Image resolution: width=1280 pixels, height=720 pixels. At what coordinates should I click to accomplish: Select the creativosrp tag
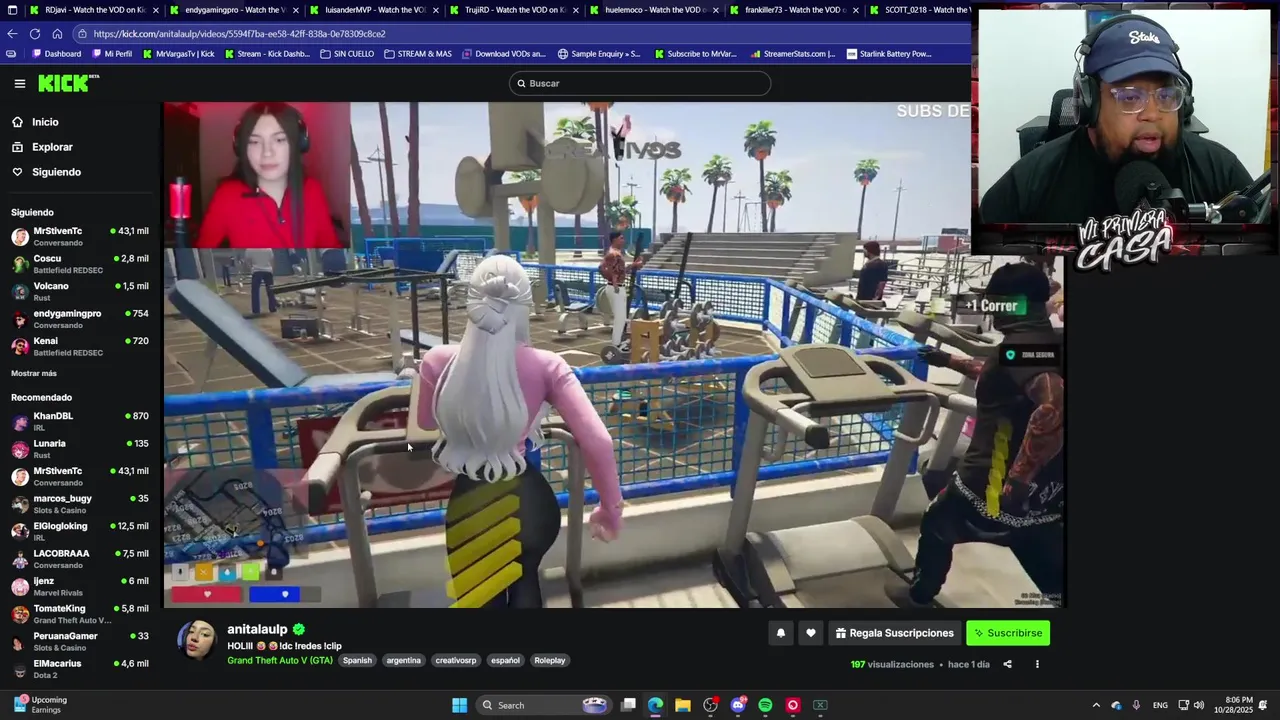pyautogui.click(x=456, y=661)
